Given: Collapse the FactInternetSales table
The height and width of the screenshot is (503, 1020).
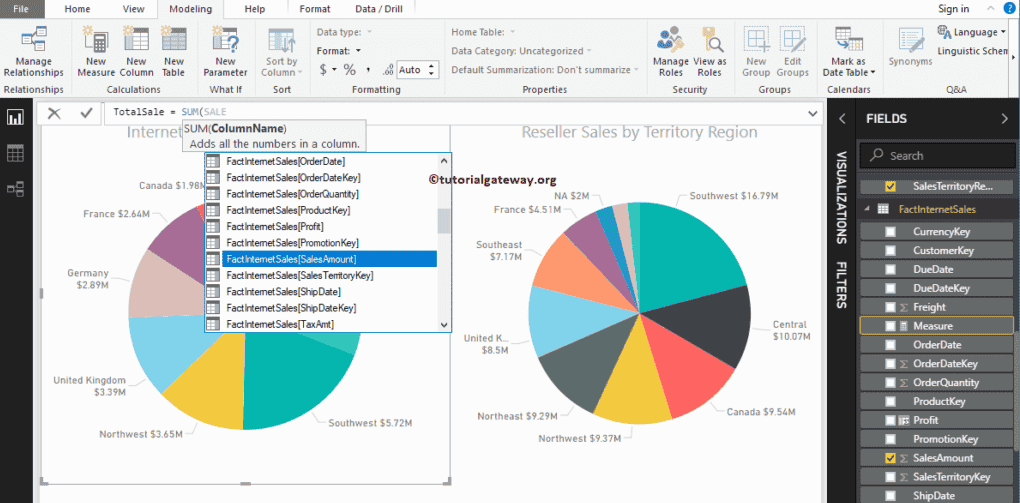Looking at the screenshot, I should (866, 210).
